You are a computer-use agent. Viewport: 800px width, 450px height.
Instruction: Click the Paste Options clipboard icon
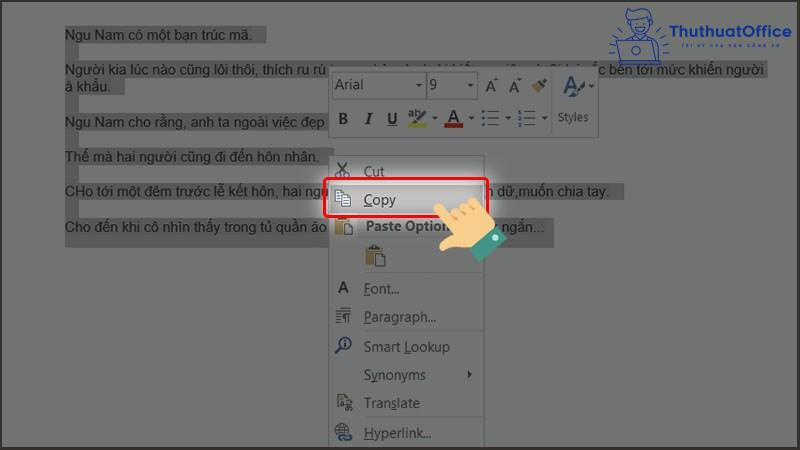click(x=344, y=226)
